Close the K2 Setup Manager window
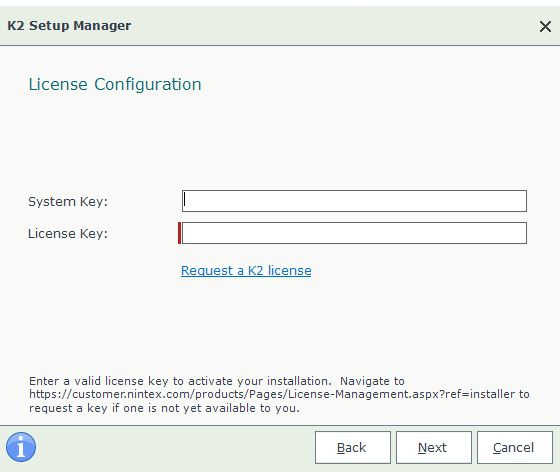Screen dimensions: 560x472 click(x=545, y=26)
